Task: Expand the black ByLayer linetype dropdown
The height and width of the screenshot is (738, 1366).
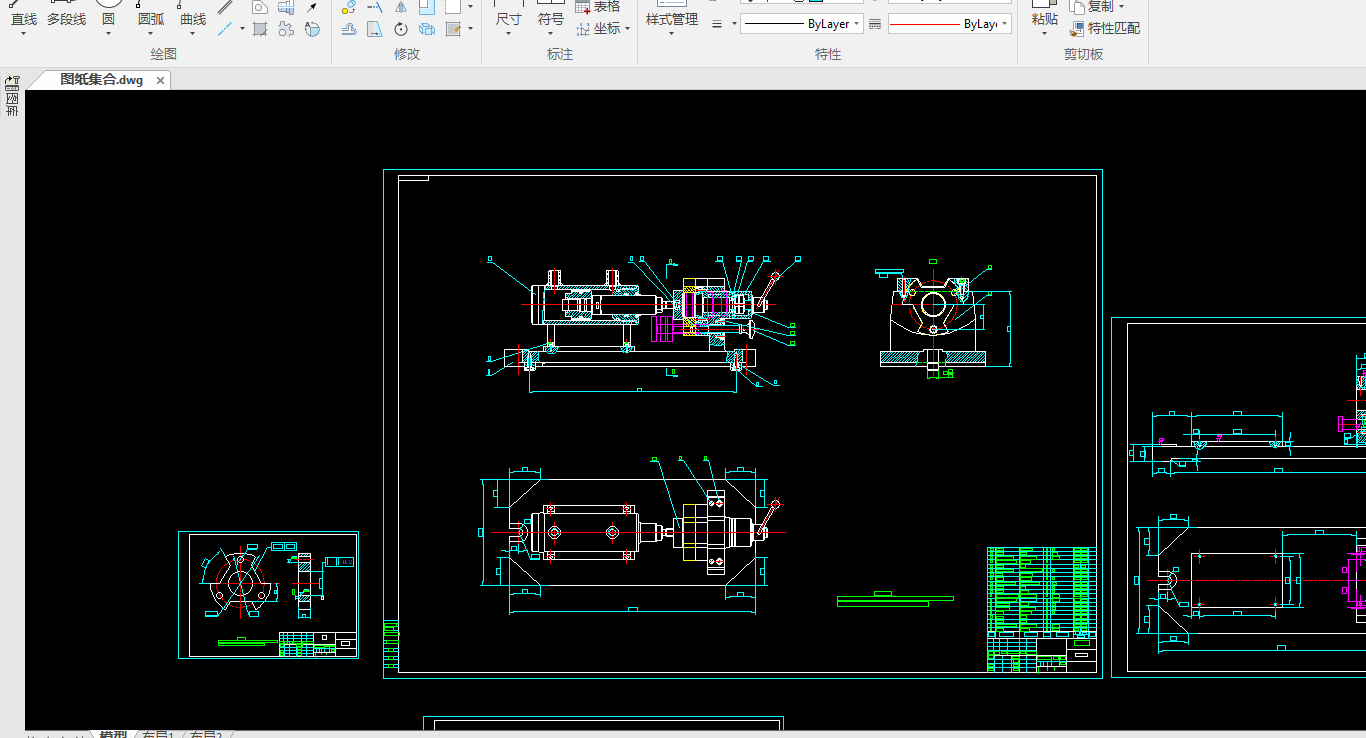Action: (x=857, y=24)
